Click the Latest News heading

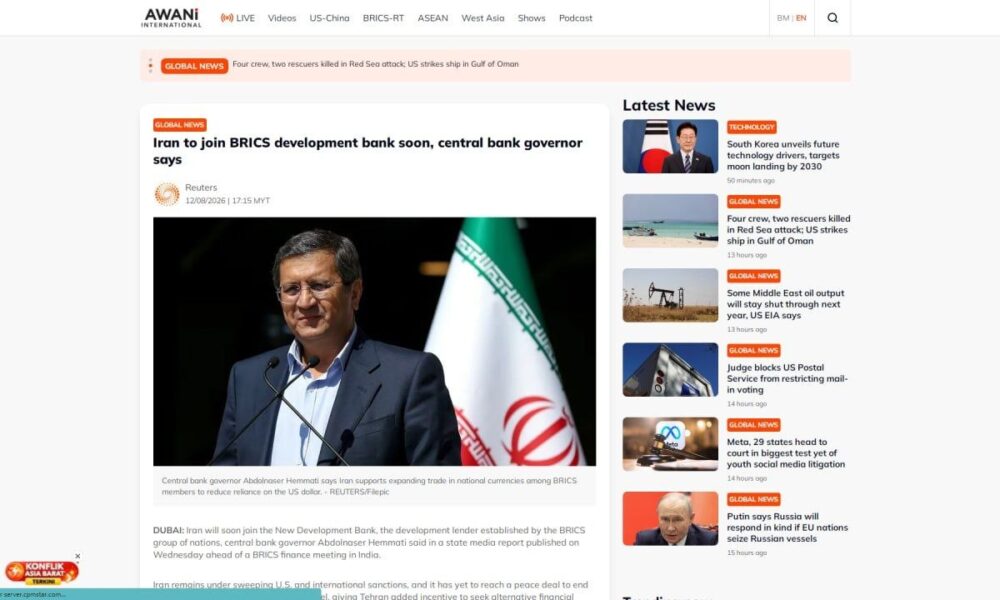pos(669,105)
